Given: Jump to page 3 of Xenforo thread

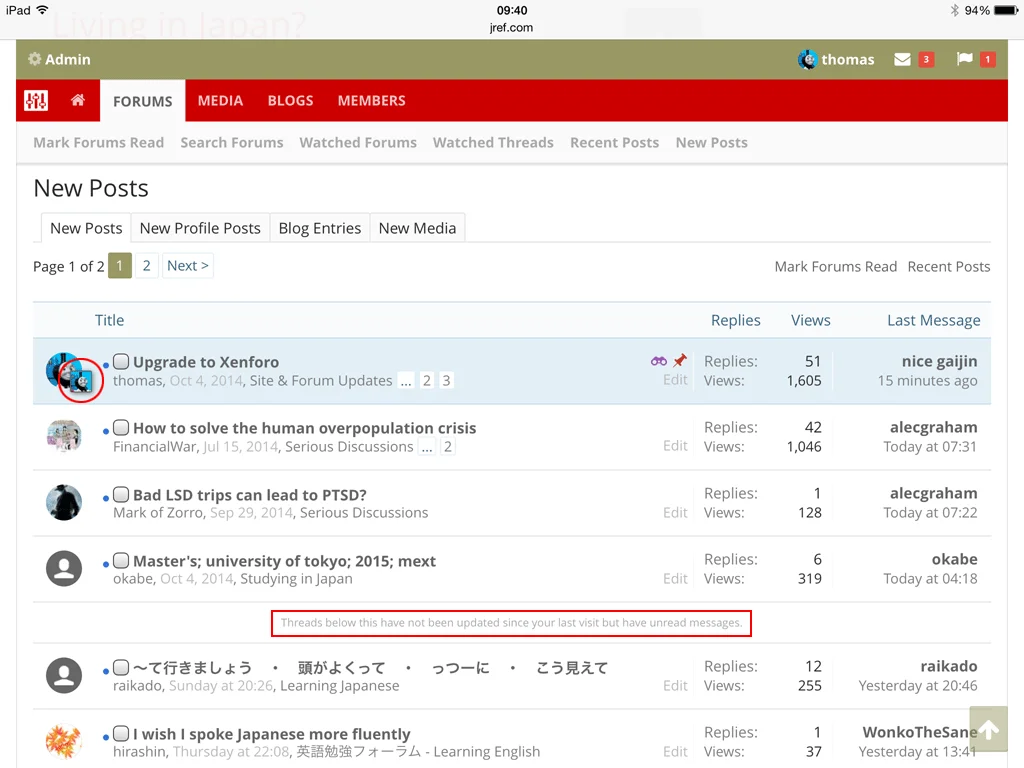Looking at the screenshot, I should pyautogui.click(x=446, y=381).
